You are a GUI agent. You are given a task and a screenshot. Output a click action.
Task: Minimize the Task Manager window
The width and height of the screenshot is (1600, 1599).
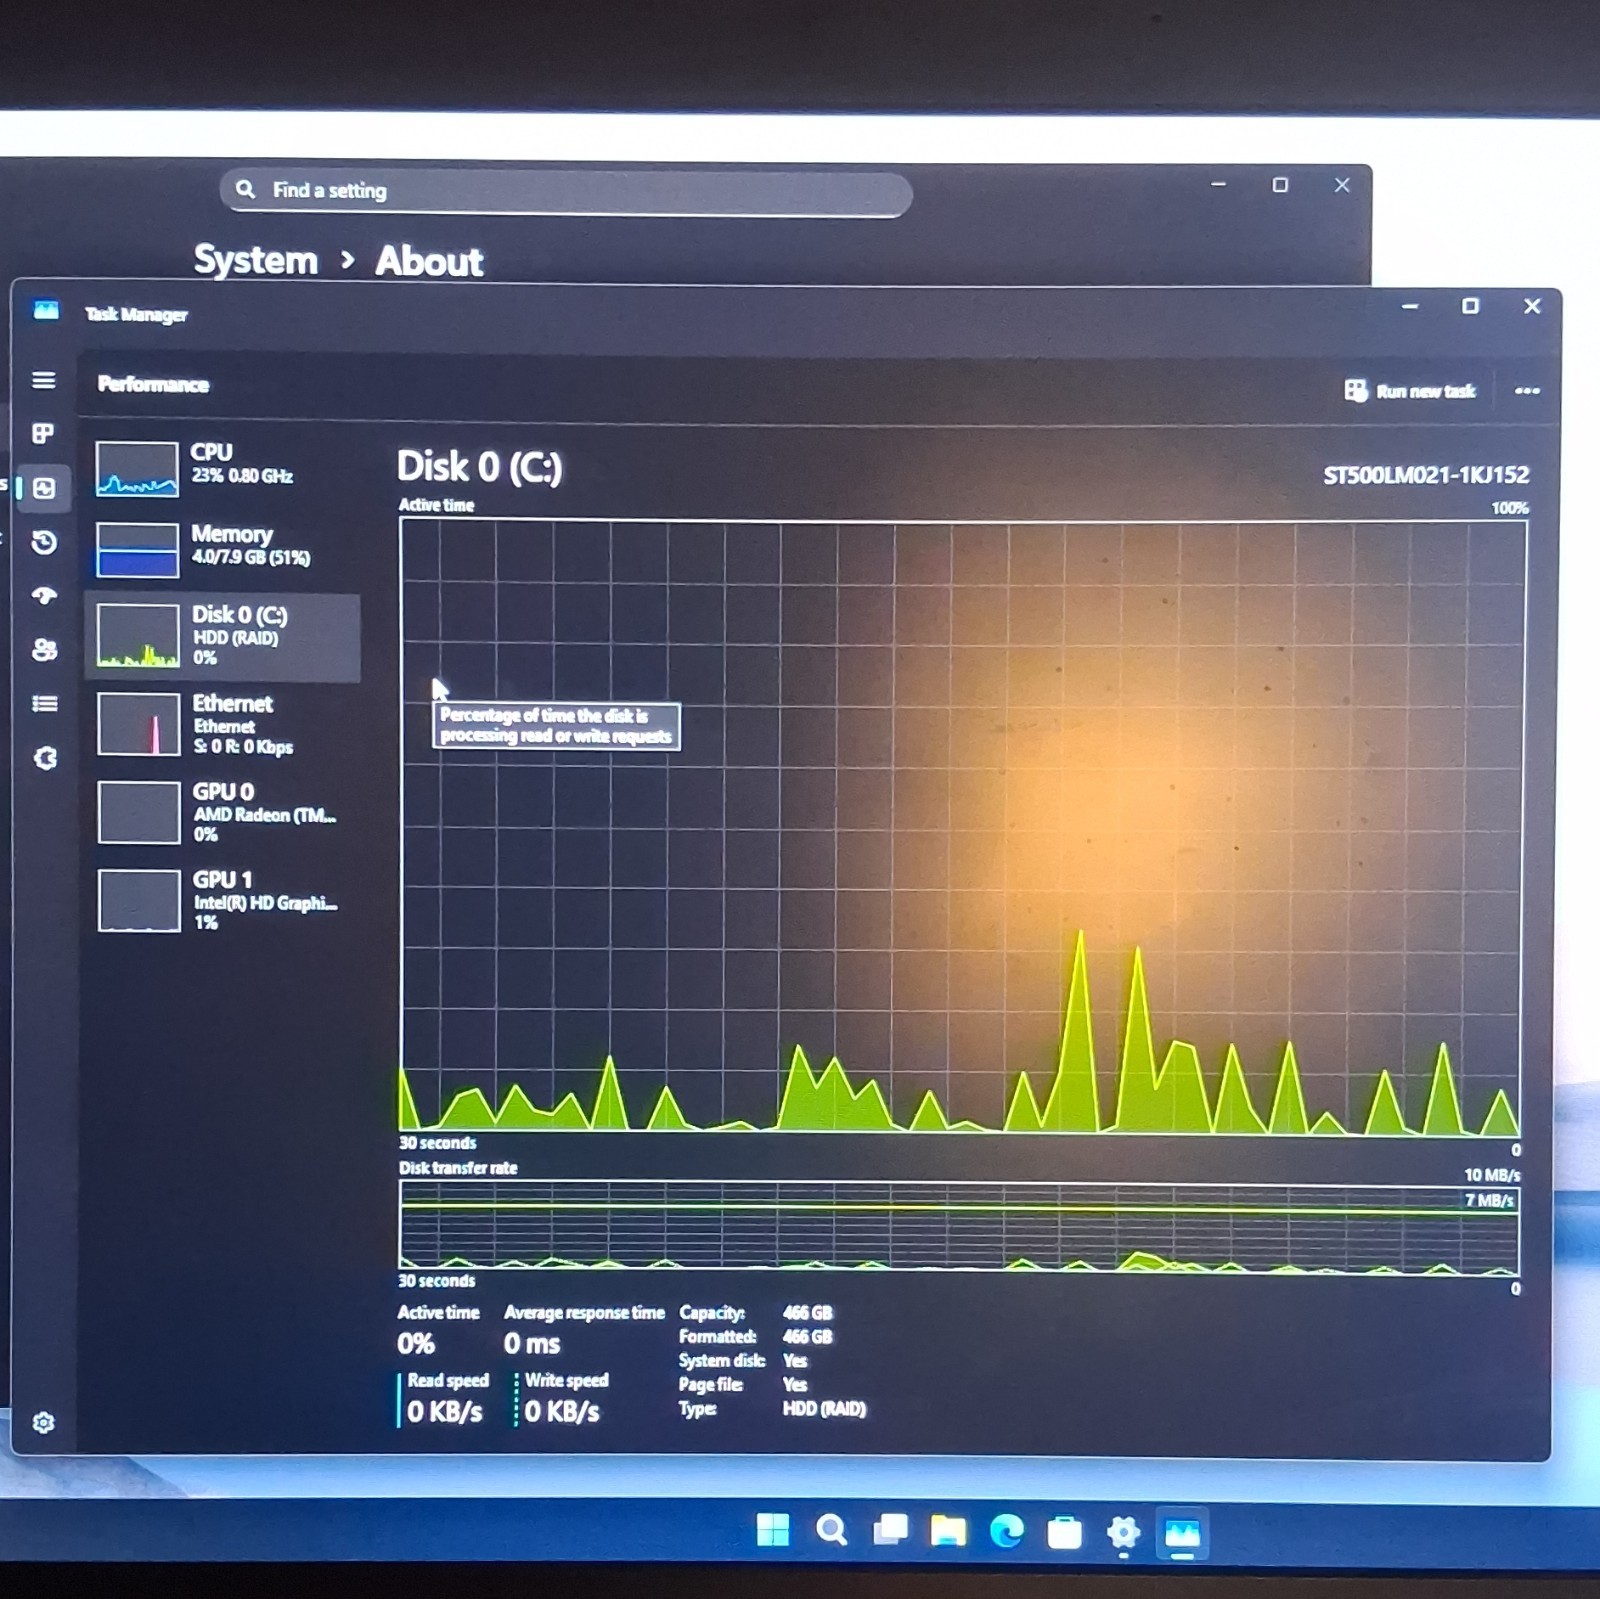point(1410,306)
